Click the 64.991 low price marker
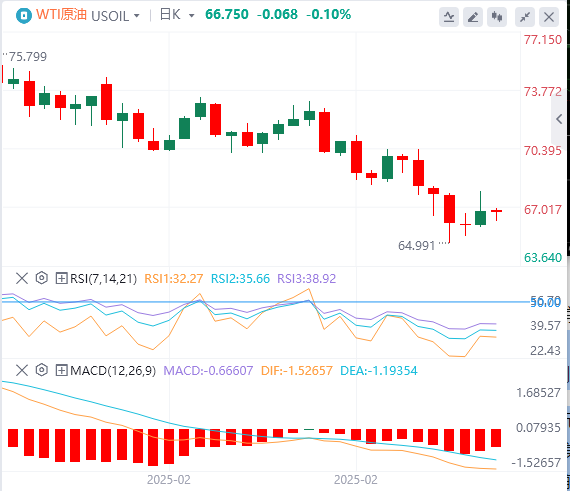This screenshot has width=570, height=491. coord(417,246)
